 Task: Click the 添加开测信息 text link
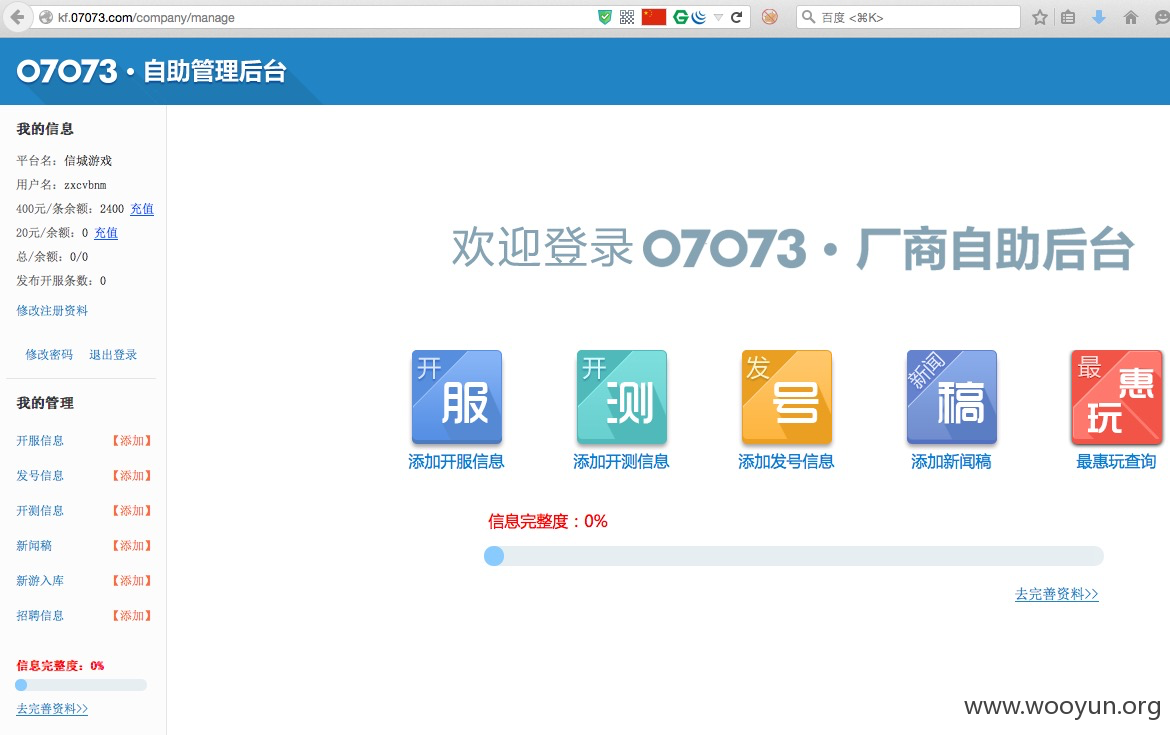(622, 462)
